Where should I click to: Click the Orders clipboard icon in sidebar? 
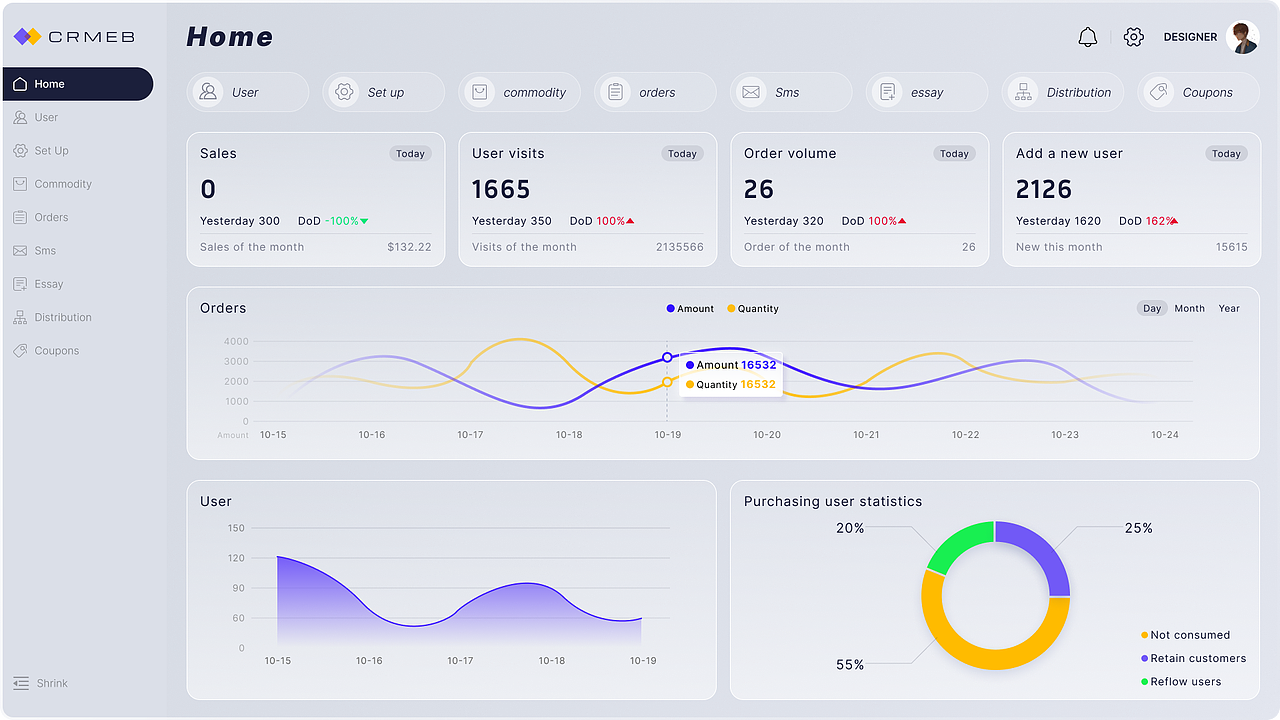20,217
